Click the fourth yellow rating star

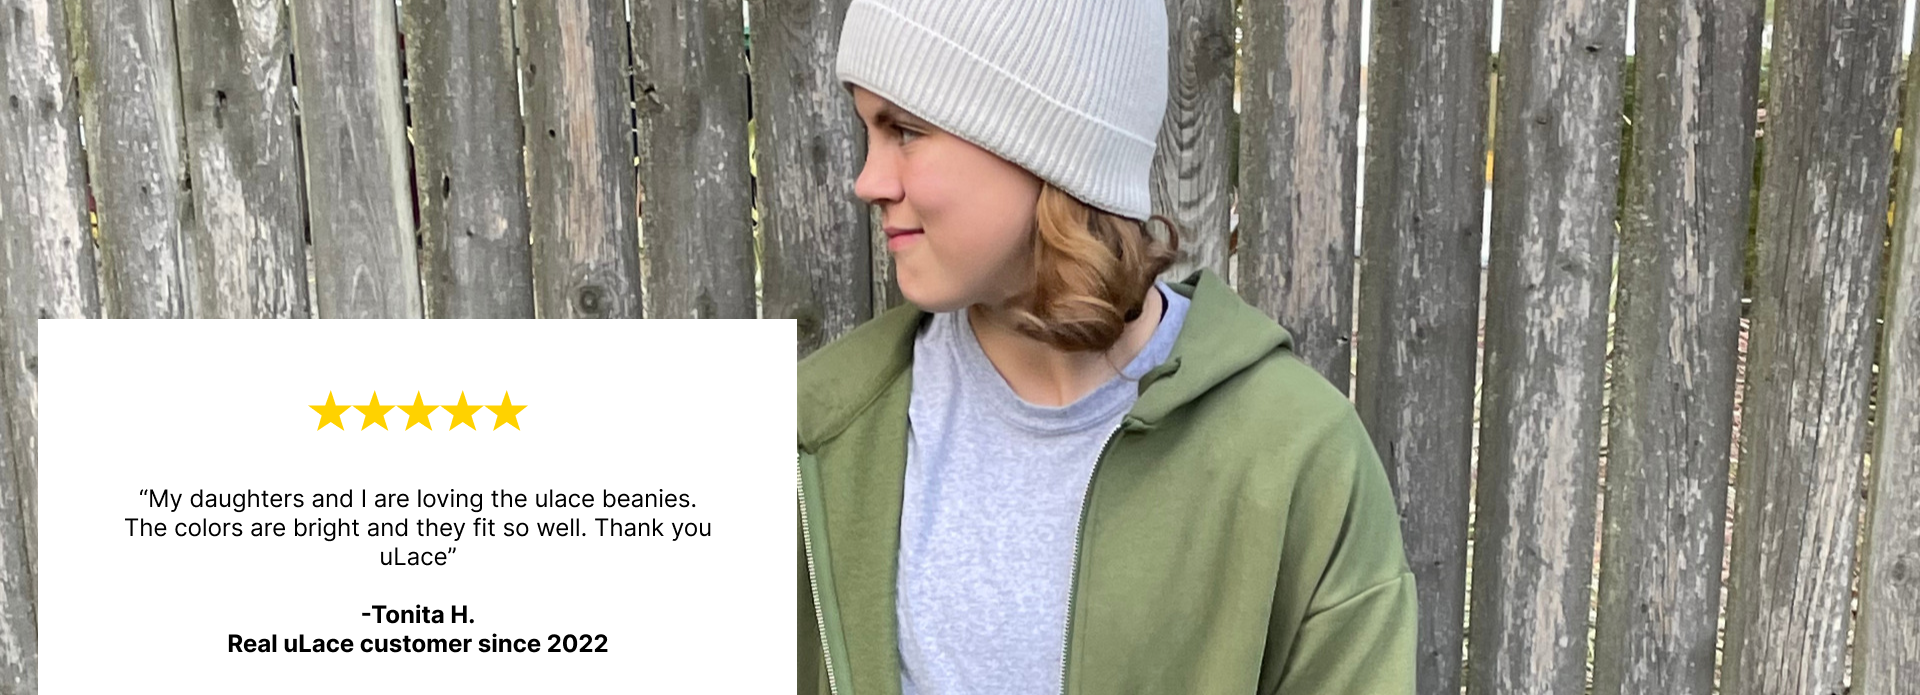[462, 412]
